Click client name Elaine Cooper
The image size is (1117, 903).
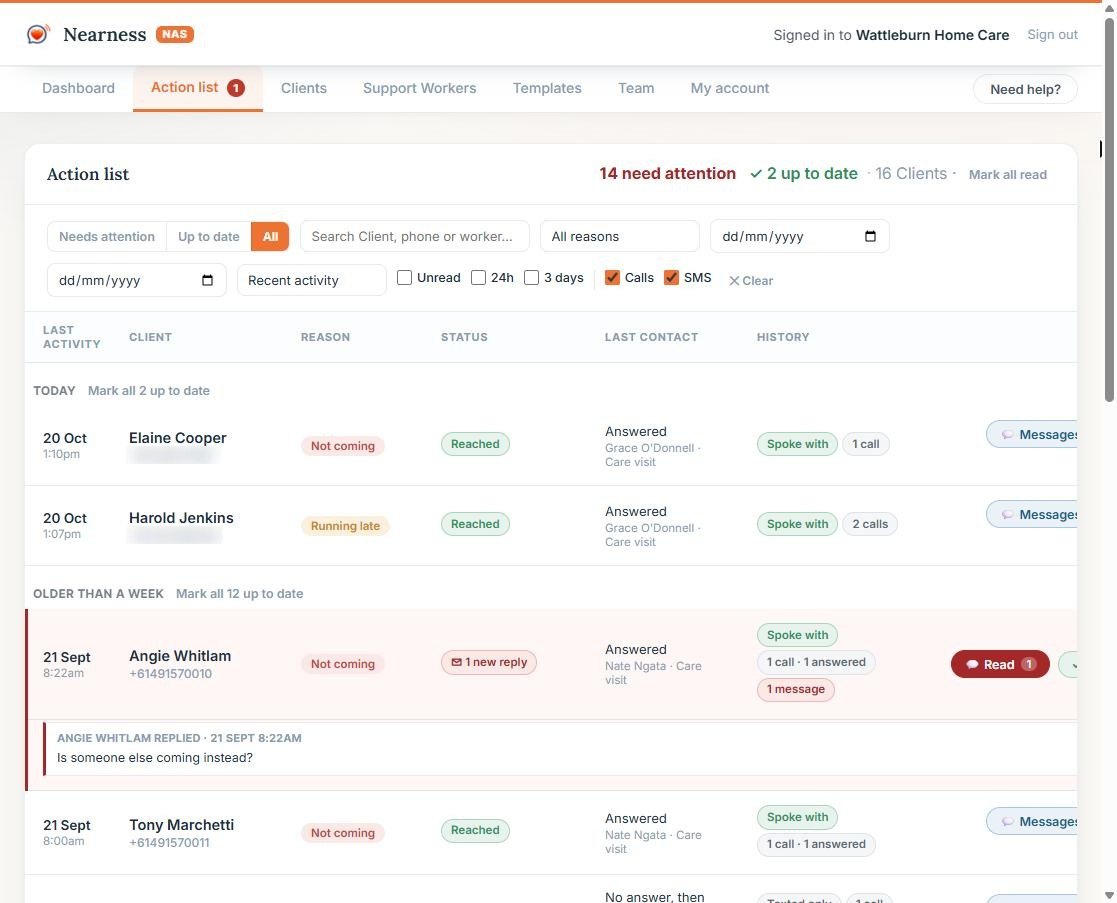click(x=177, y=438)
